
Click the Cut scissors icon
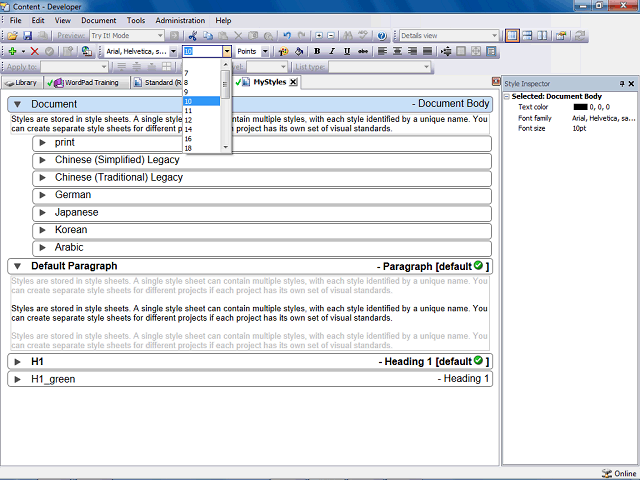(x=193, y=36)
